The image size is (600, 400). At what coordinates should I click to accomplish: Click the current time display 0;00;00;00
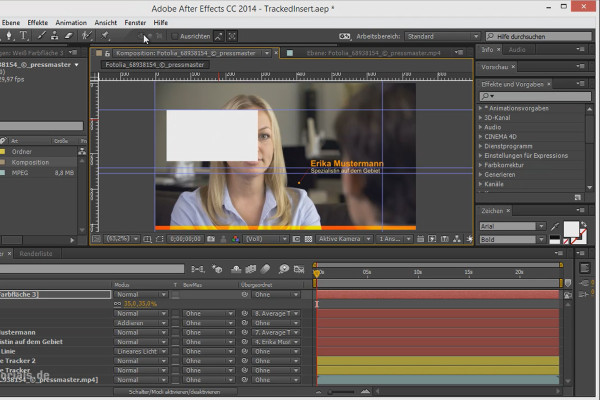186,239
